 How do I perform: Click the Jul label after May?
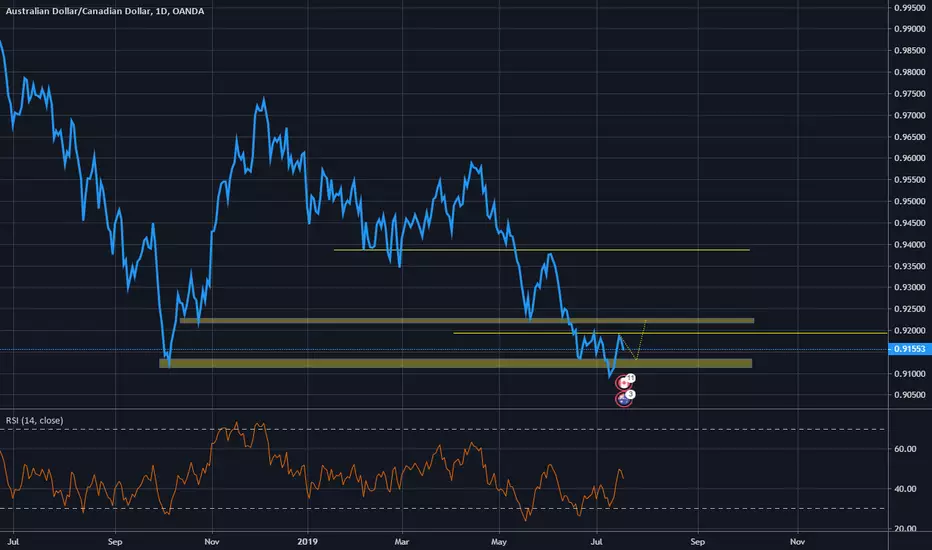coord(596,542)
